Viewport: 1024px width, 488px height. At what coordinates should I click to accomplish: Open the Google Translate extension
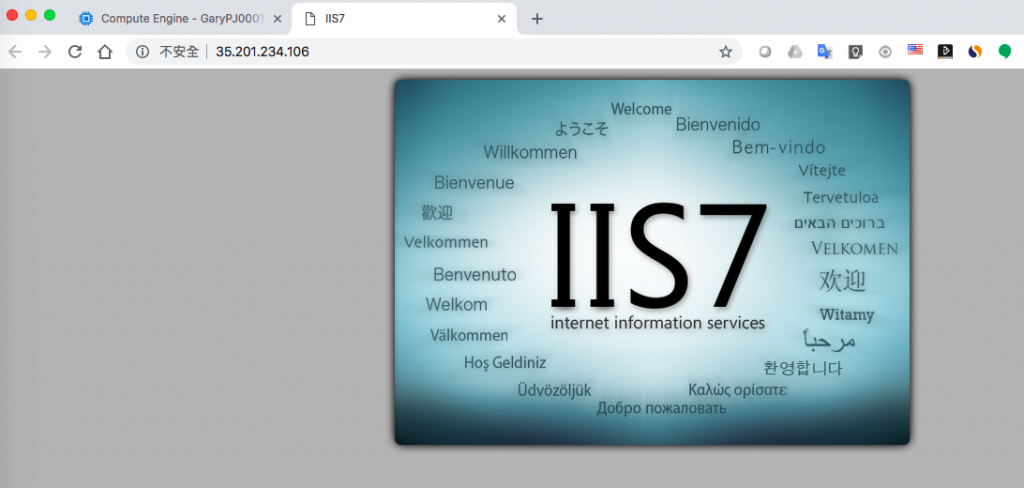click(x=825, y=52)
